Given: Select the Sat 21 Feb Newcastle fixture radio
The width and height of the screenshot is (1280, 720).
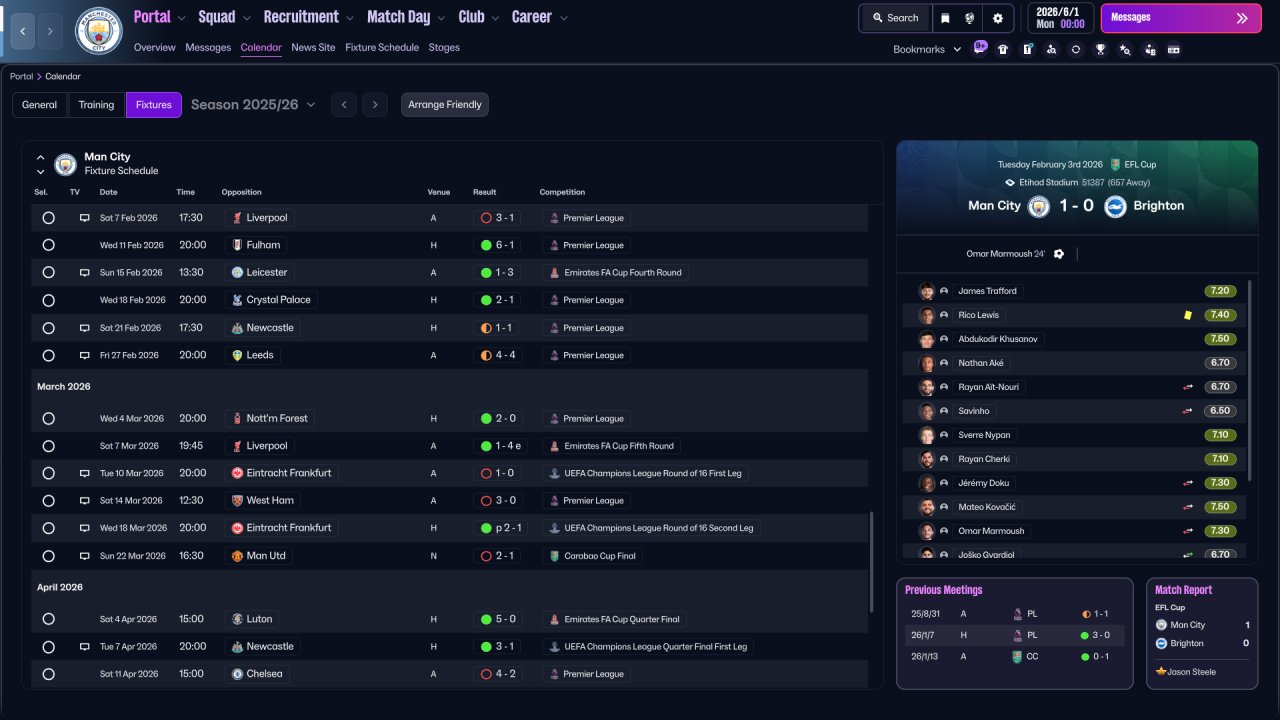Looking at the screenshot, I should tap(48, 328).
